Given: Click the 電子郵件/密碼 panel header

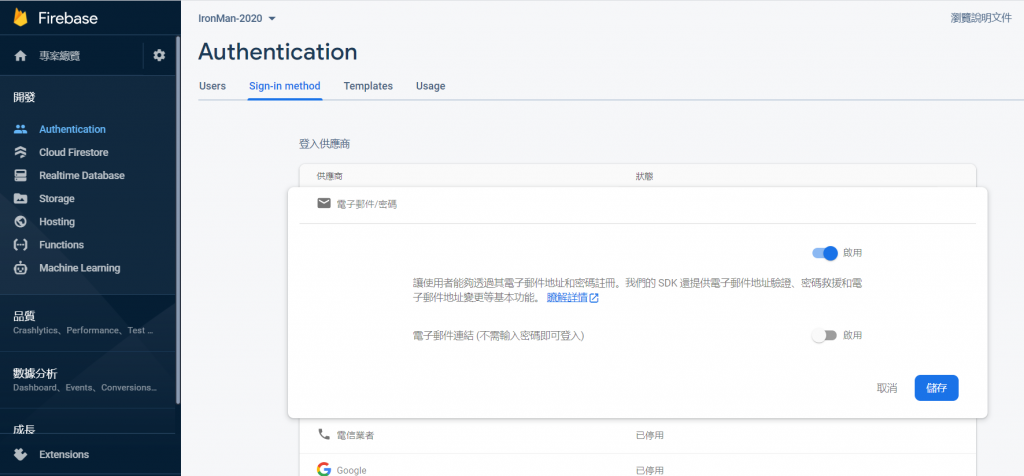Looking at the screenshot, I should [637, 204].
